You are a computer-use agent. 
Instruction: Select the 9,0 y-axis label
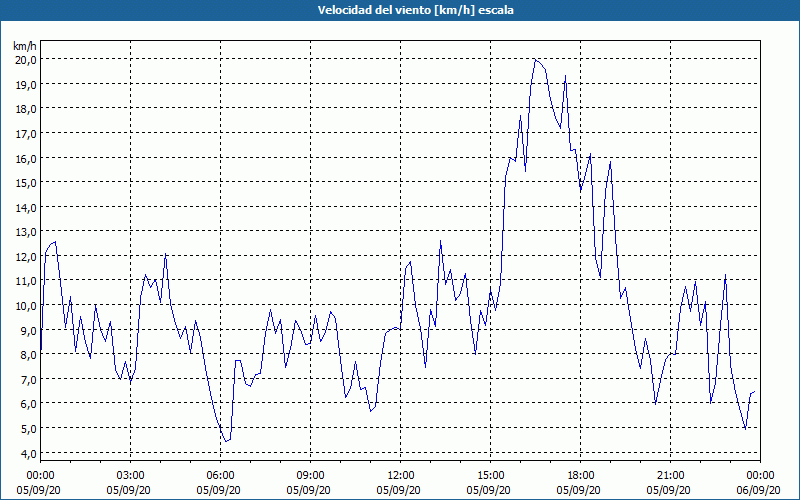point(28,330)
